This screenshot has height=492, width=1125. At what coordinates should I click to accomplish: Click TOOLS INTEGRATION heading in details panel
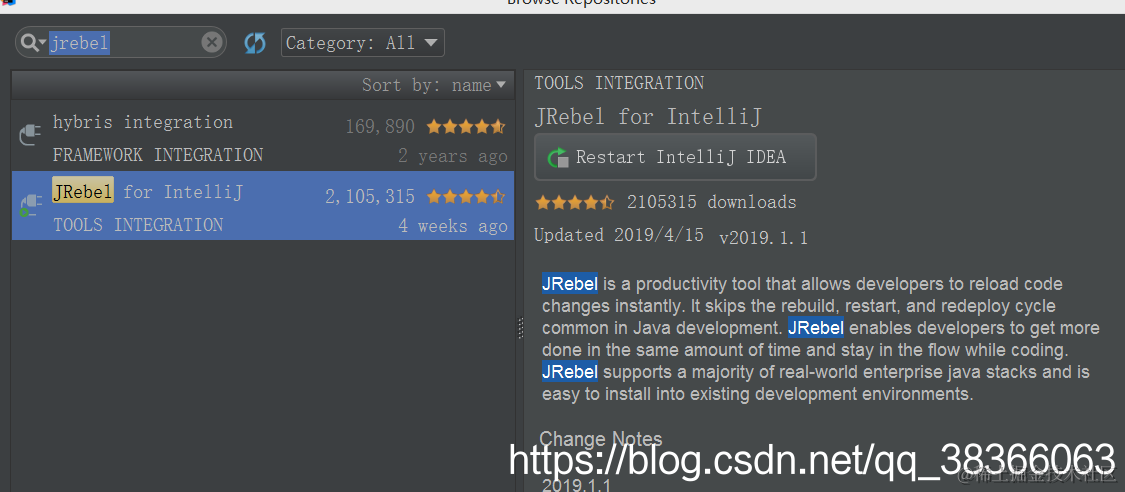click(x=619, y=83)
